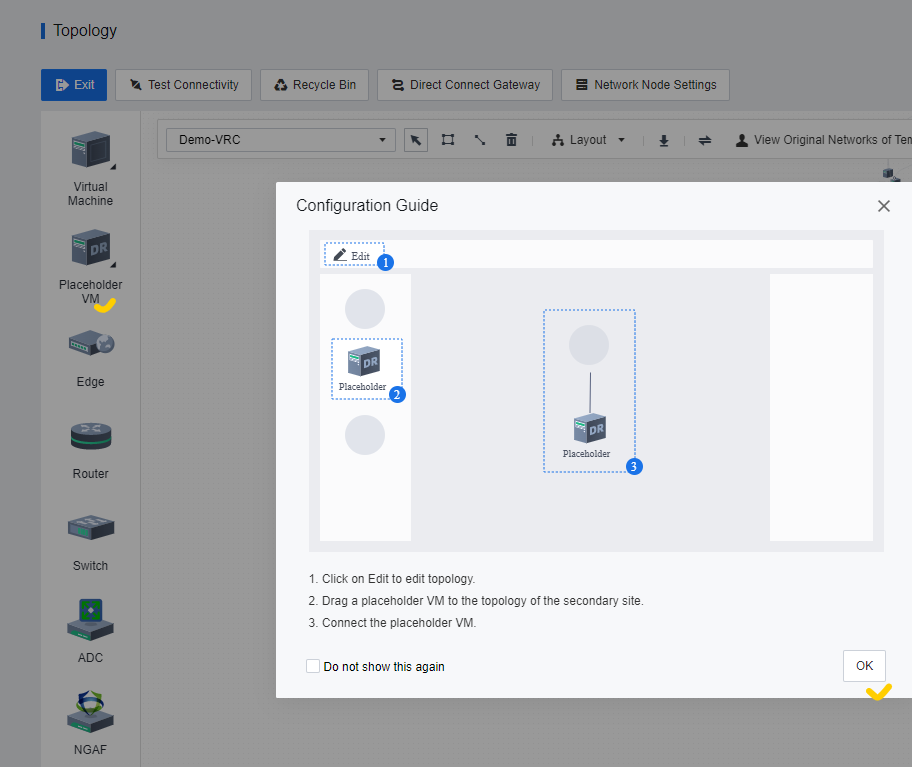The width and height of the screenshot is (912, 767).
Task: Confirm the guide with OK
Action: [864, 666]
